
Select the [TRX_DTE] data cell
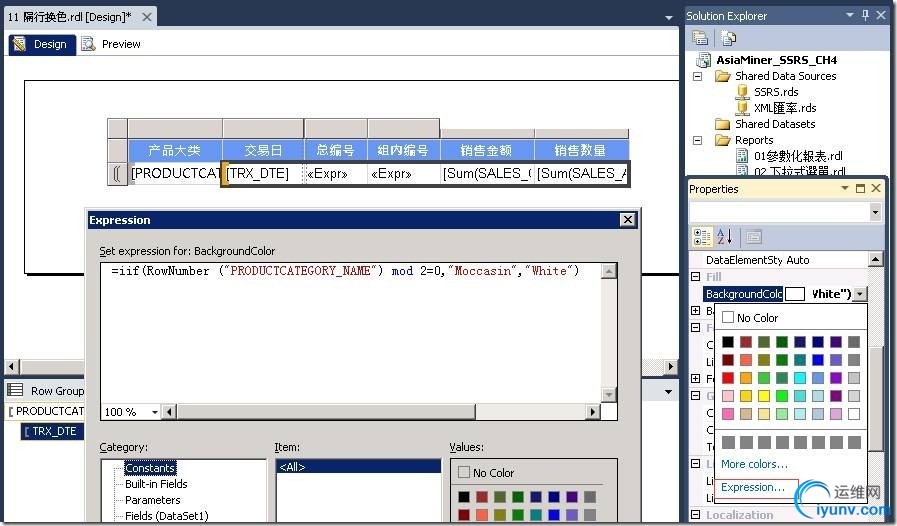(263, 173)
